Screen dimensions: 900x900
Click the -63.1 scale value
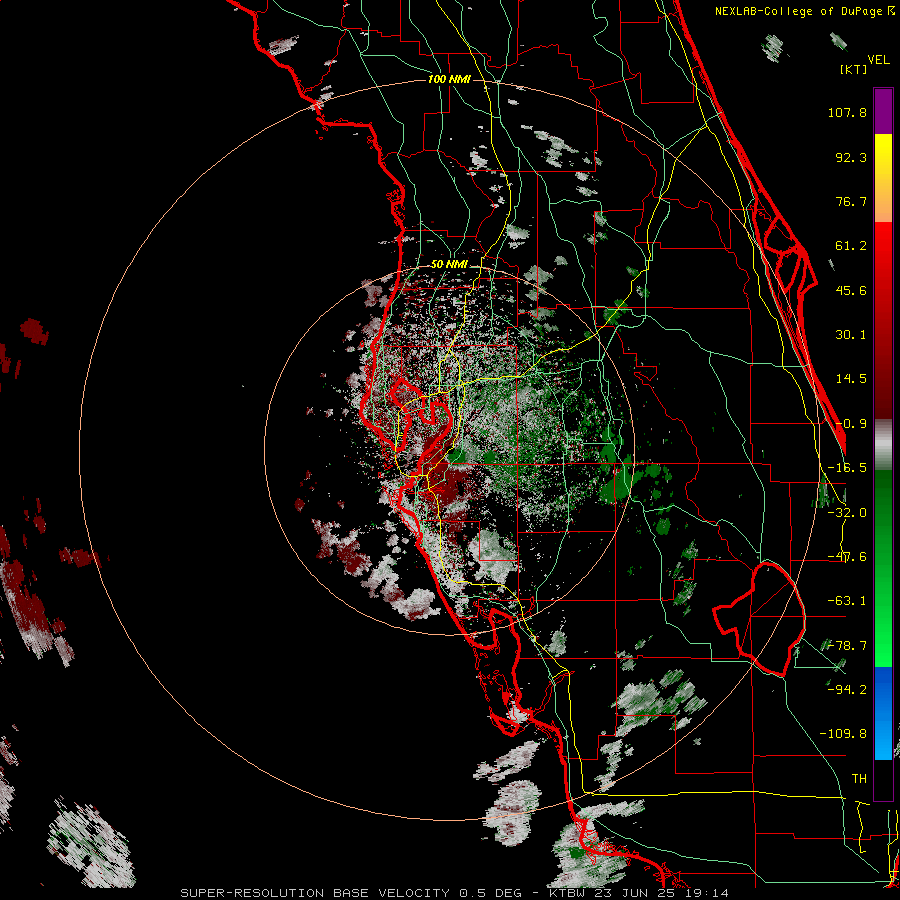click(847, 601)
